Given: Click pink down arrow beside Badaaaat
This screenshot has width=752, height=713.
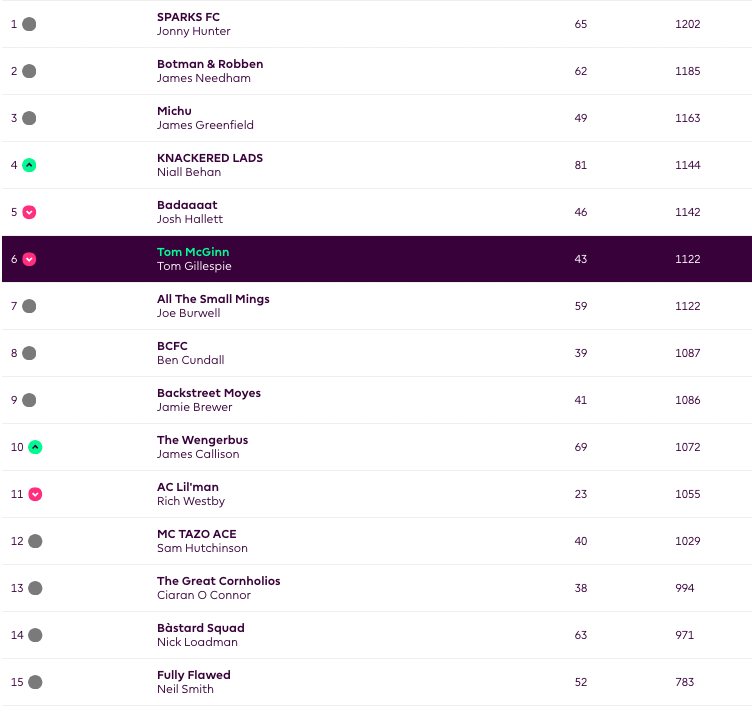Looking at the screenshot, I should click(29, 212).
